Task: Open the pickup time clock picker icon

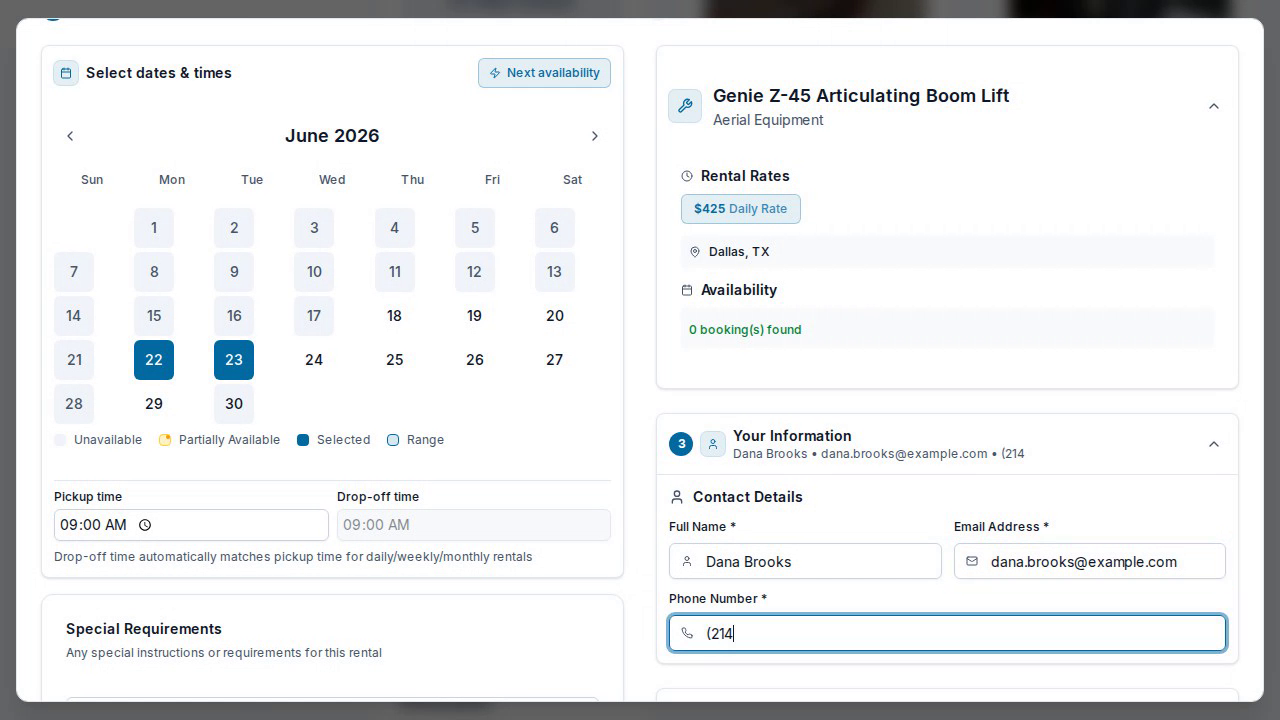Action: coord(145,525)
